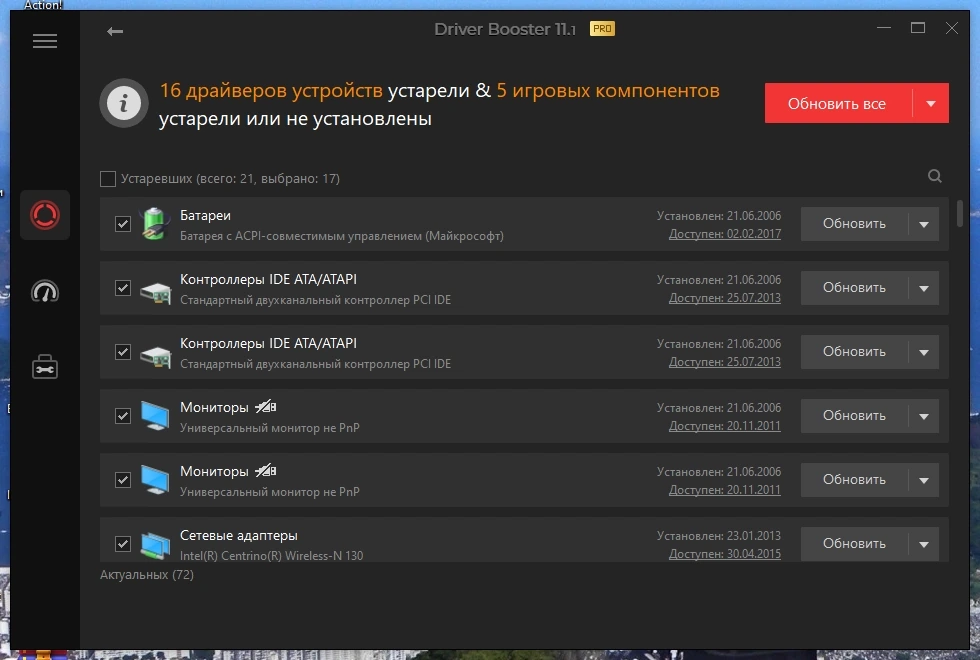Viewport: 980px width, 660px height.
Task: Open the first Мониторы row dropdown arrow
Action: [x=924, y=416]
